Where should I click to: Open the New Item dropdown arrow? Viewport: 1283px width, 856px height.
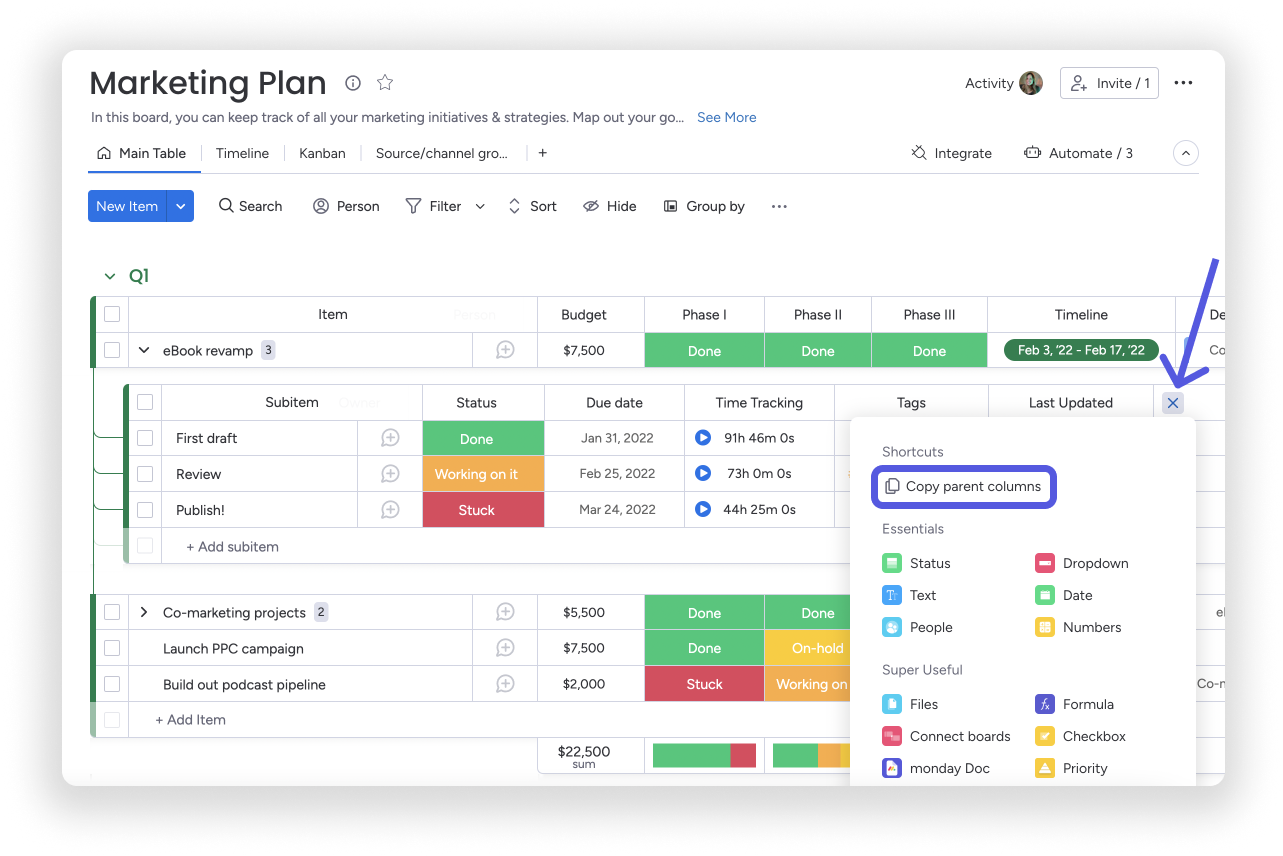click(181, 206)
